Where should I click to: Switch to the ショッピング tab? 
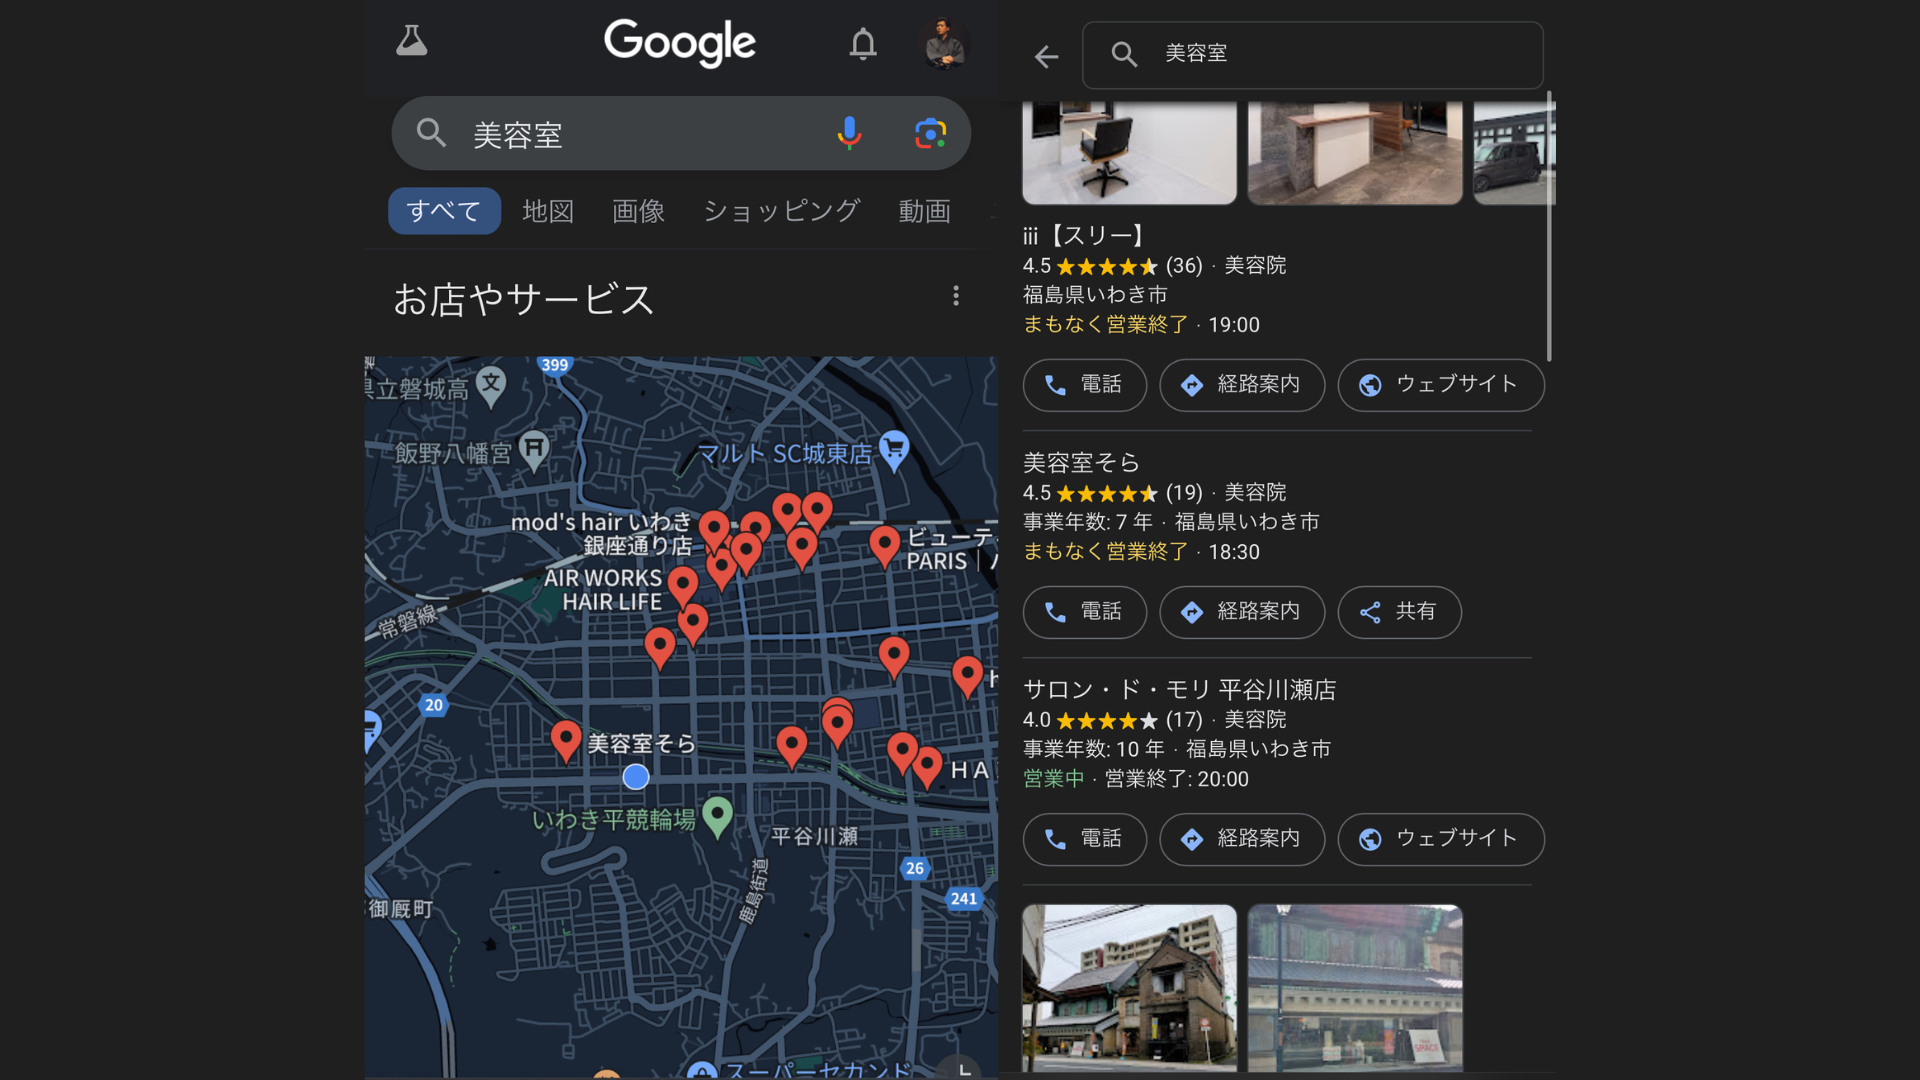tap(781, 211)
